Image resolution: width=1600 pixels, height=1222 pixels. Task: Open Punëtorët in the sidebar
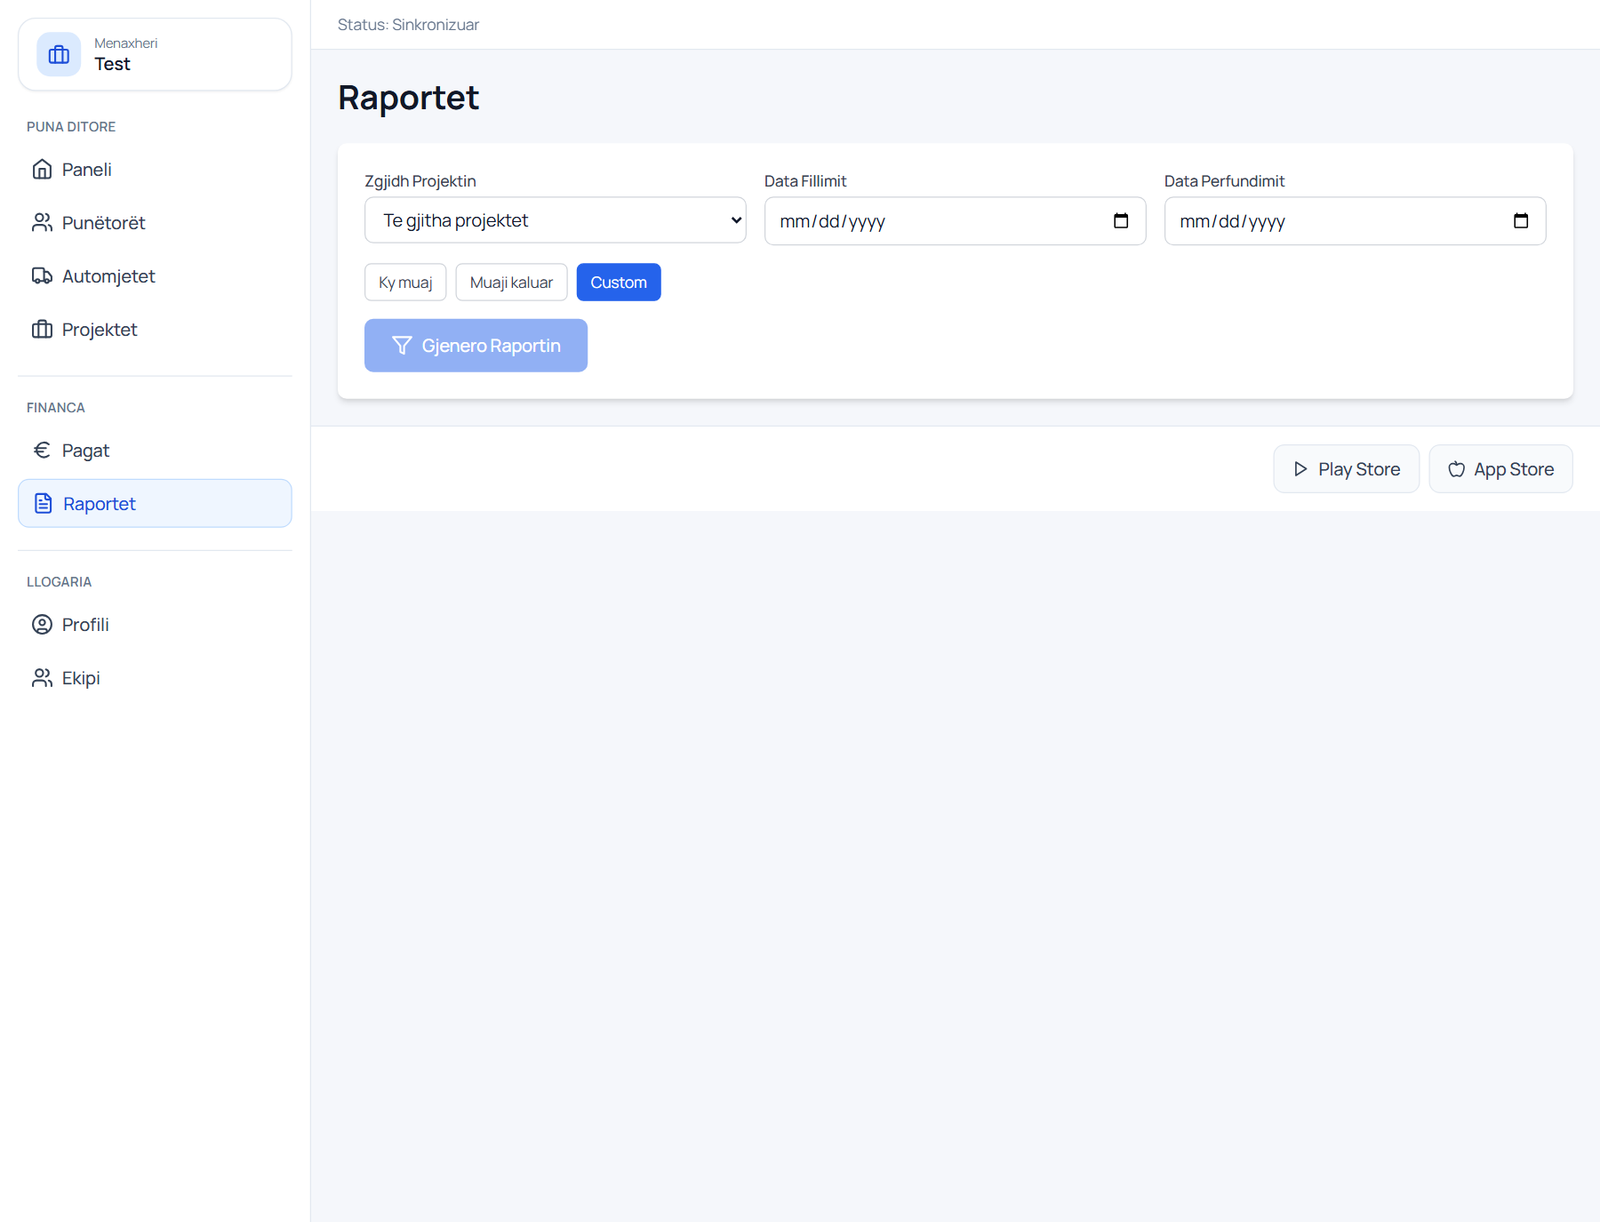155,222
